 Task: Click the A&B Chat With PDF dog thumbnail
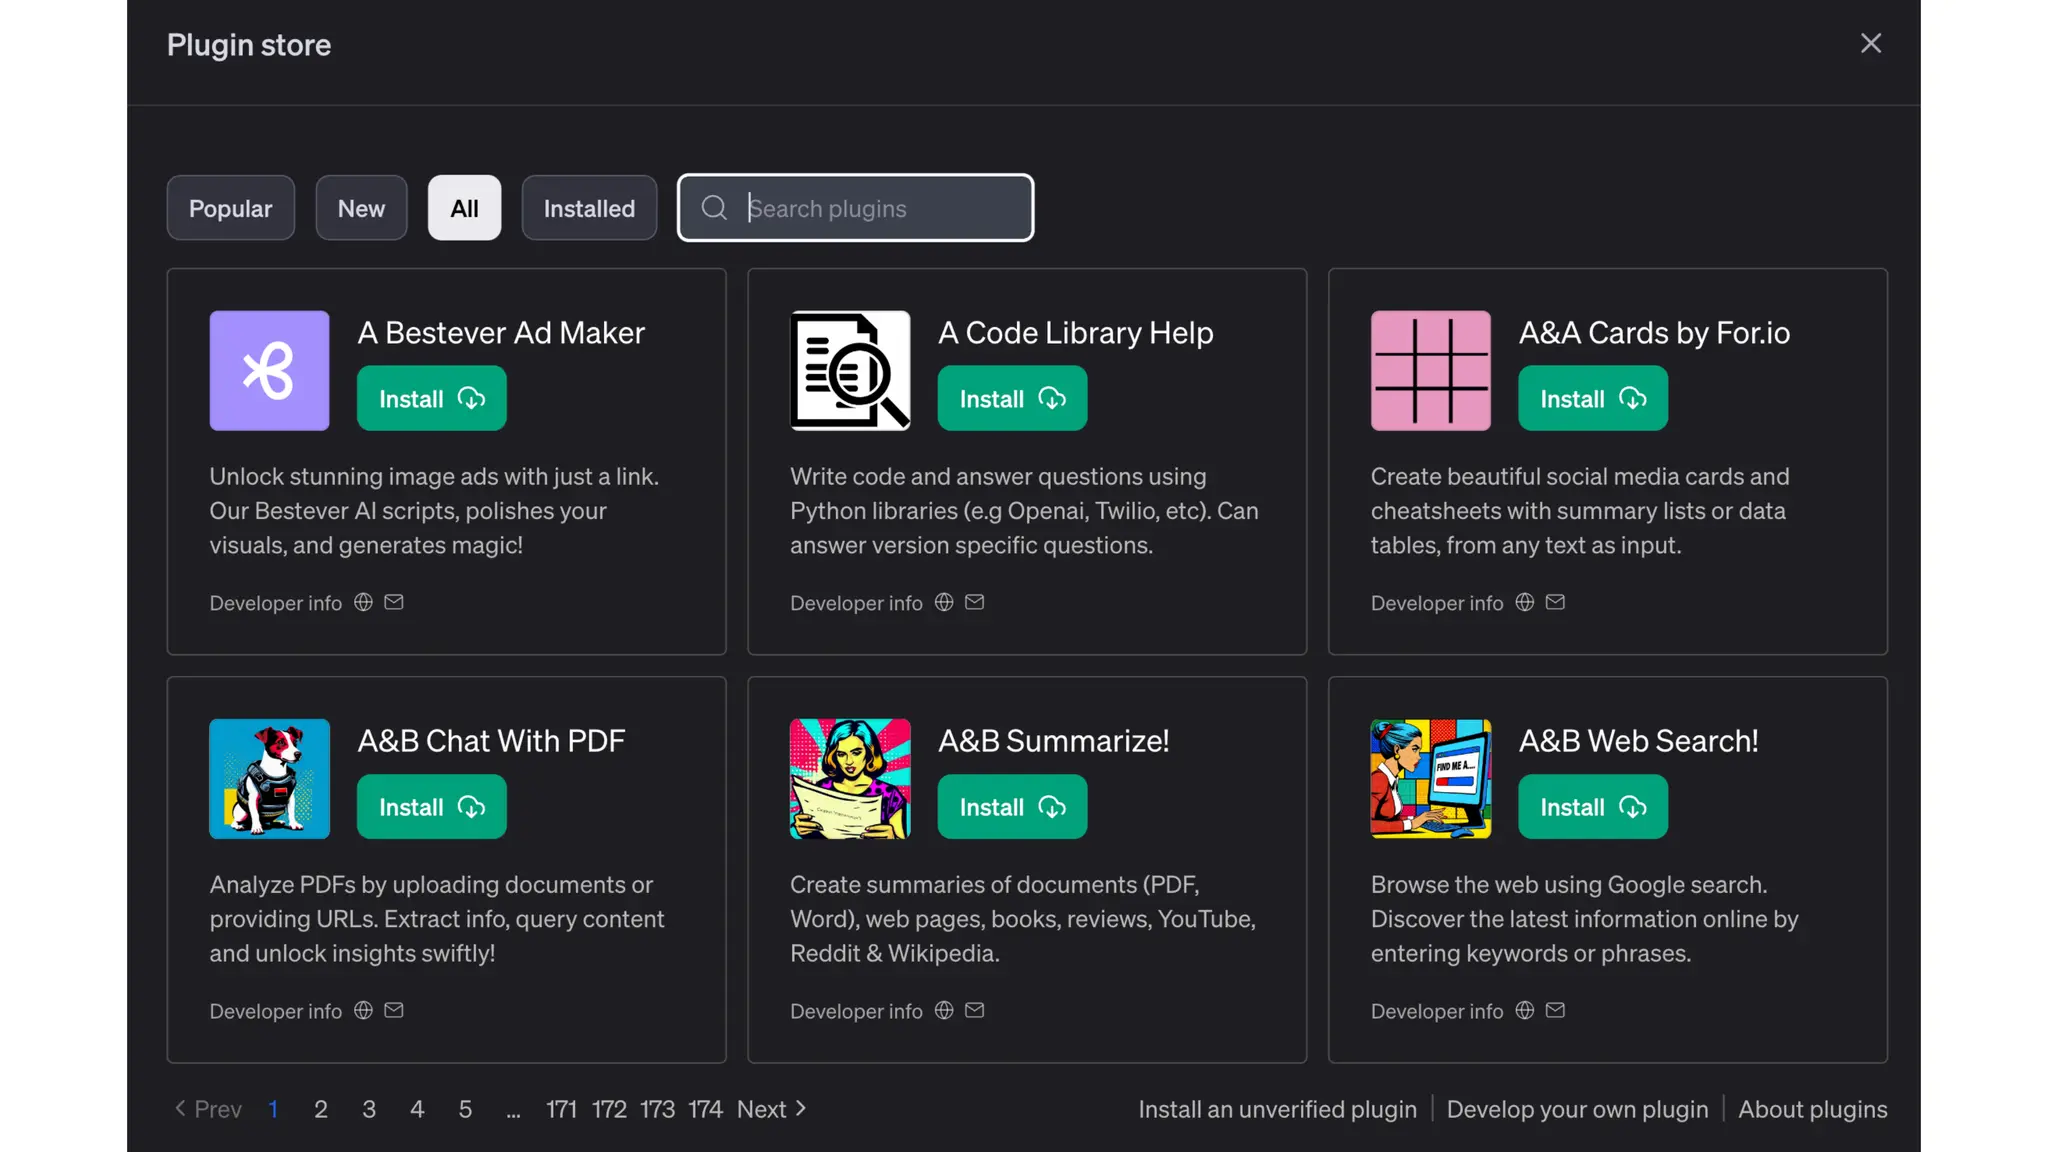pos(269,778)
